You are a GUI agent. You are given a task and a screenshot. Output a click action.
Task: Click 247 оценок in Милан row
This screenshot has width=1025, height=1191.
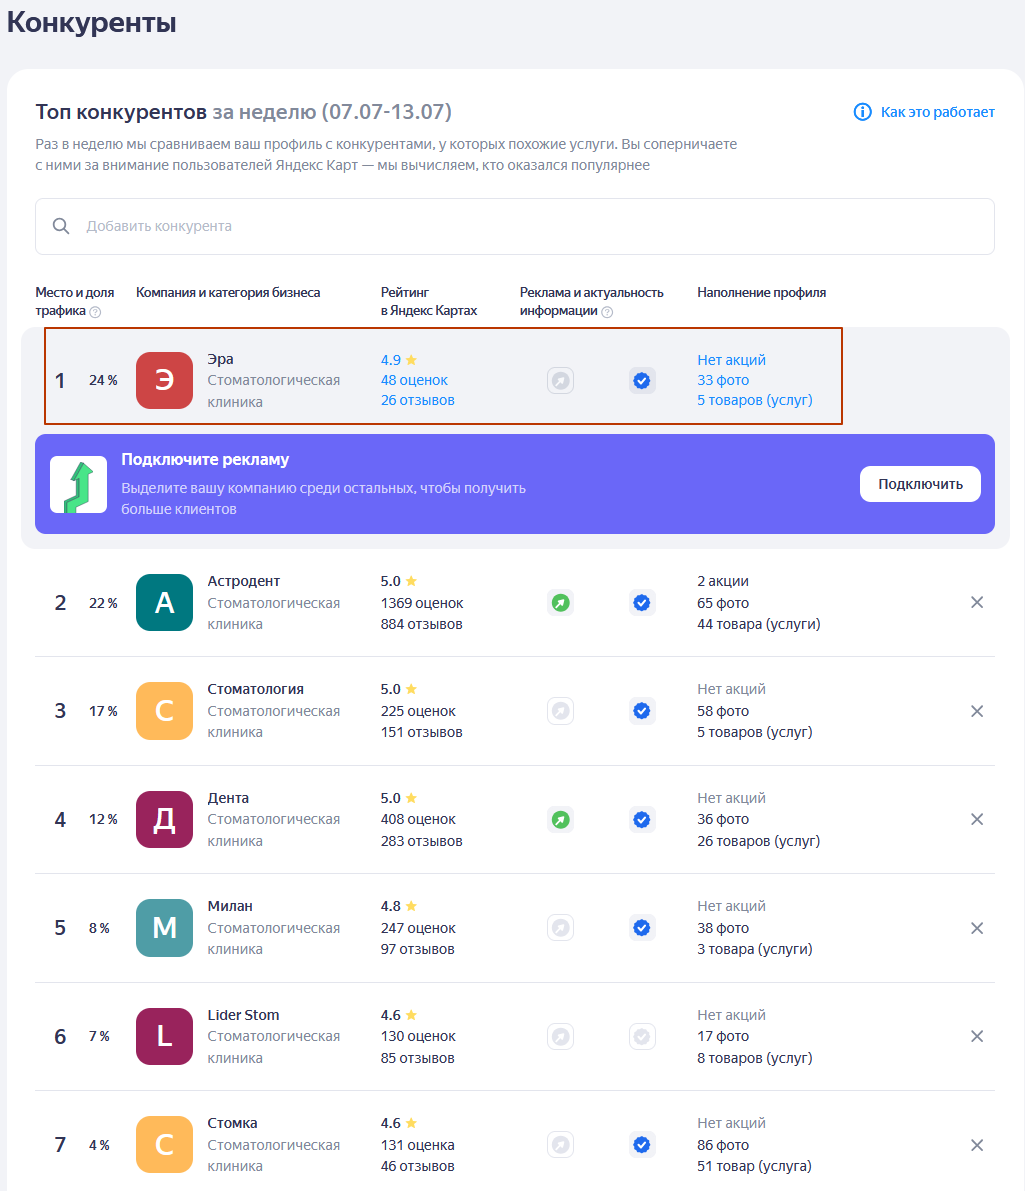(418, 928)
